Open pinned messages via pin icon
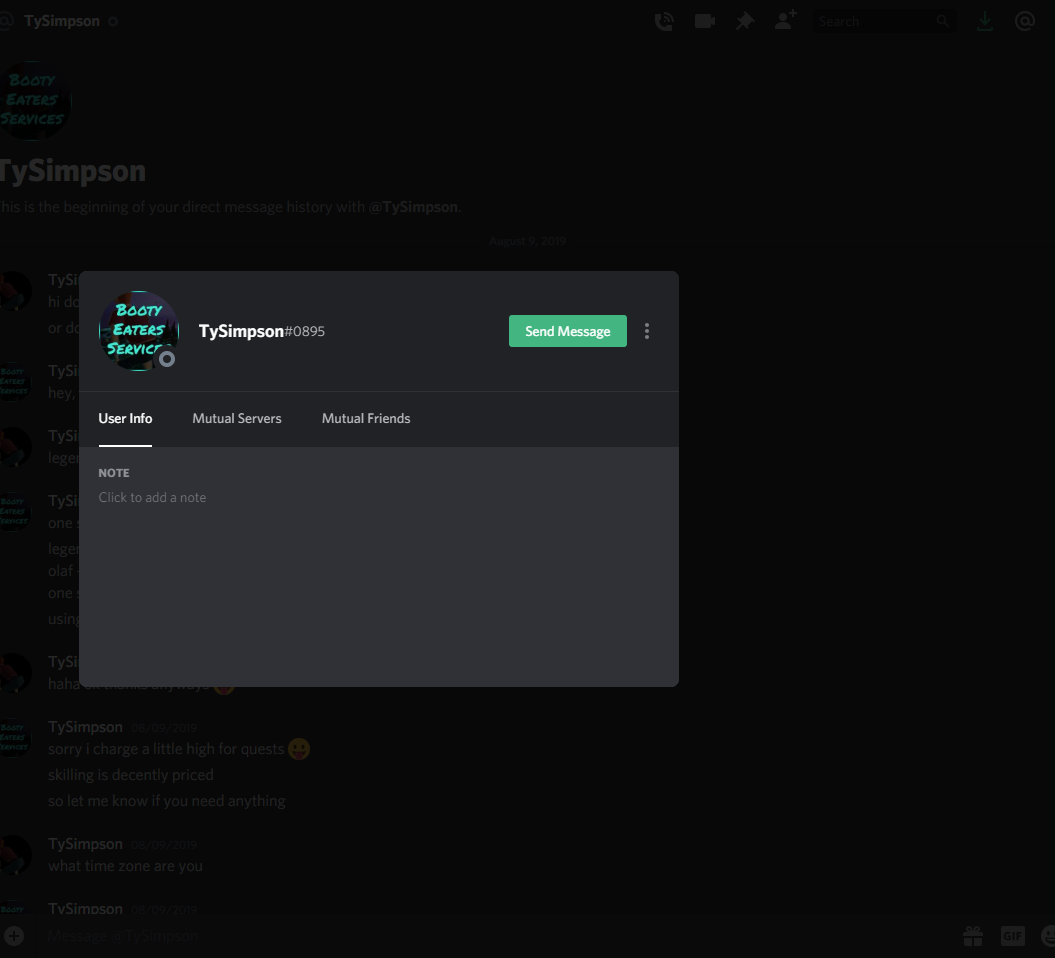 [x=745, y=22]
